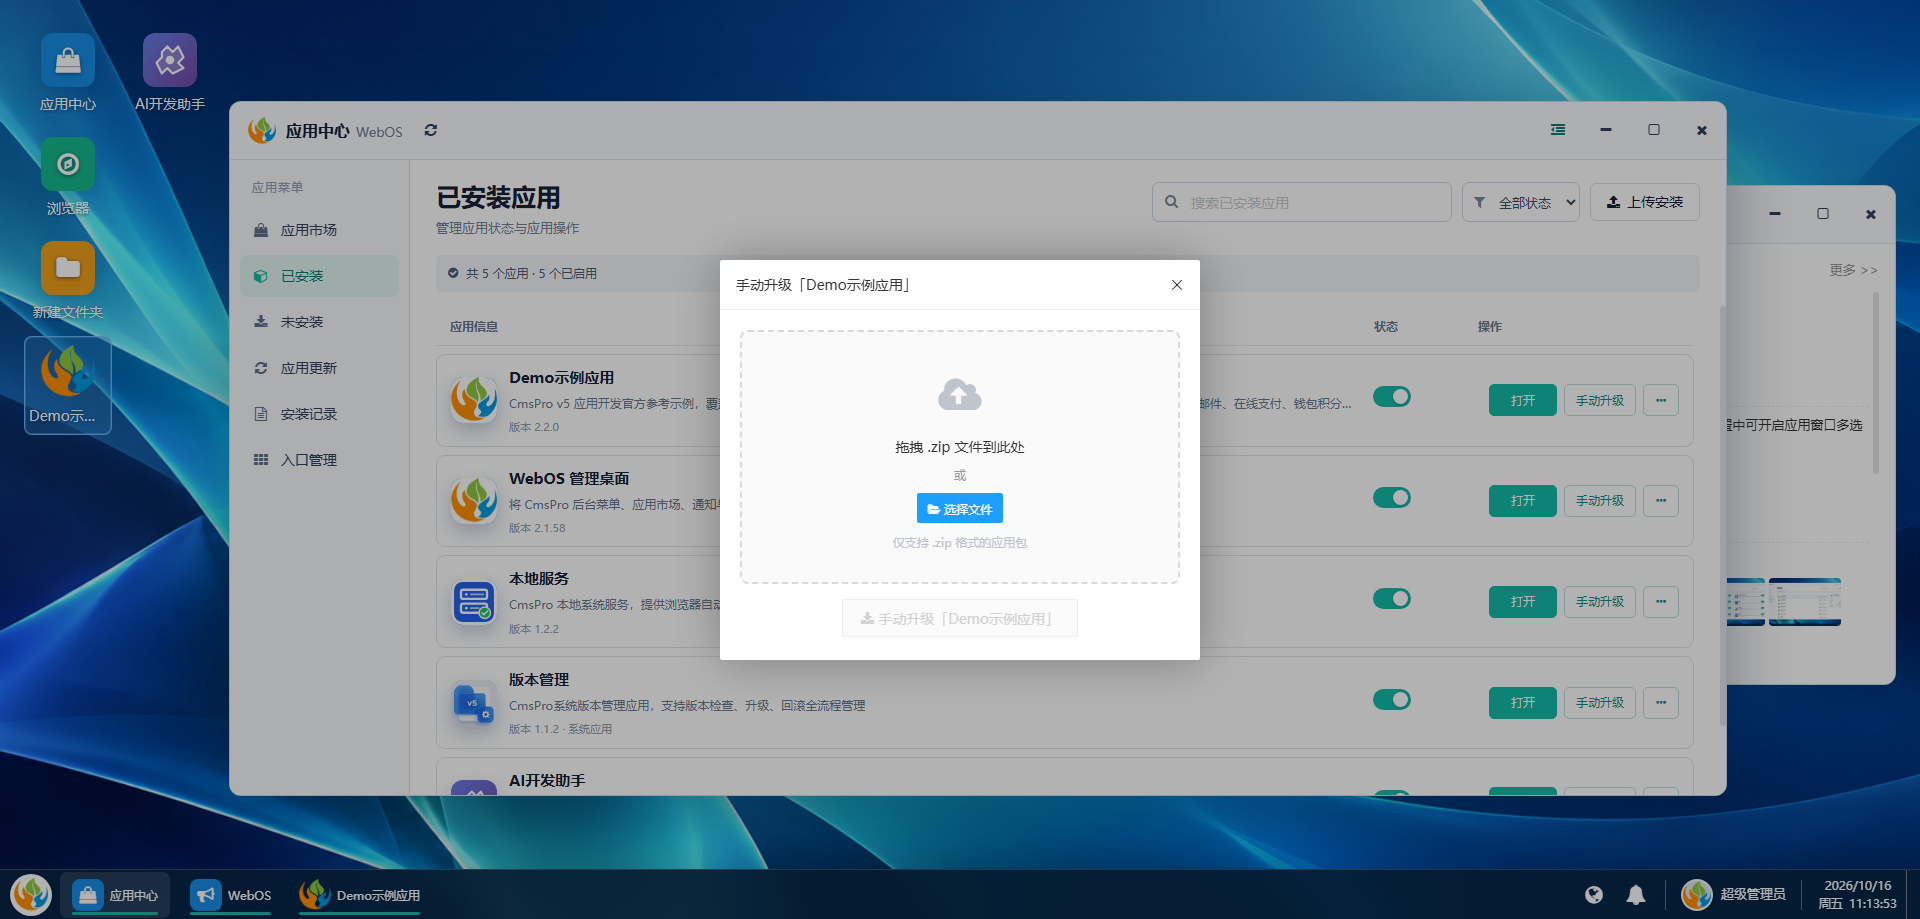
Task: Go to 应用市场 in the sidebar
Action: pos(320,230)
